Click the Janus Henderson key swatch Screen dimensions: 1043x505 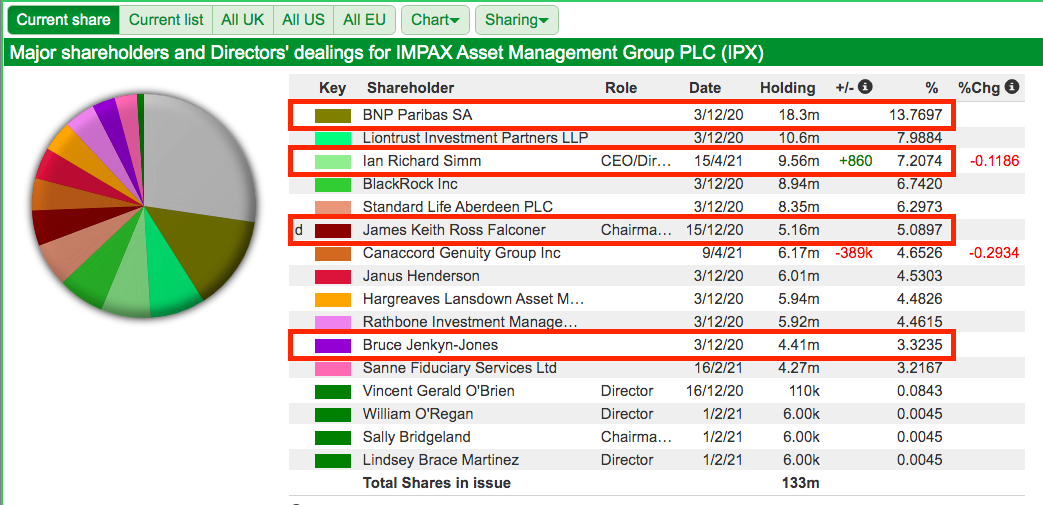[333, 276]
